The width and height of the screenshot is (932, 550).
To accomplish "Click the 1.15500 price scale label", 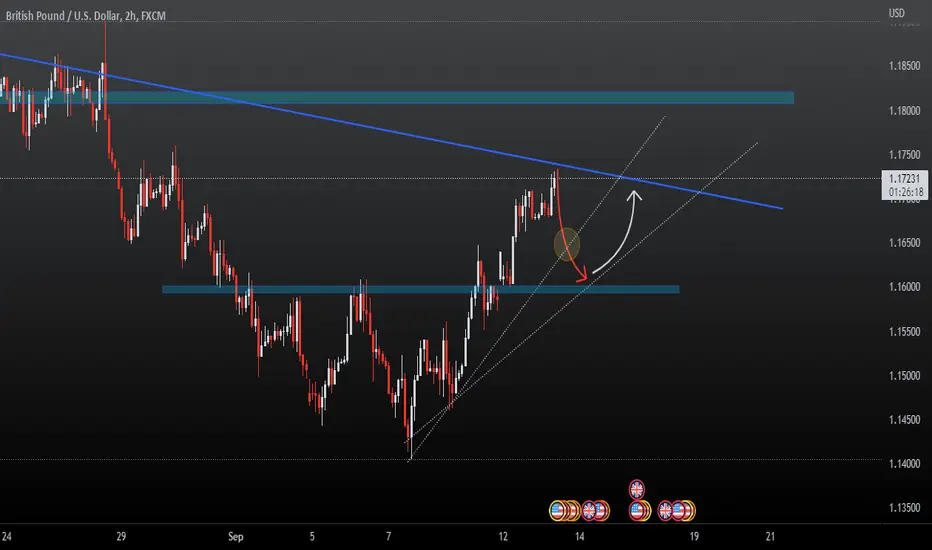I will click(905, 331).
